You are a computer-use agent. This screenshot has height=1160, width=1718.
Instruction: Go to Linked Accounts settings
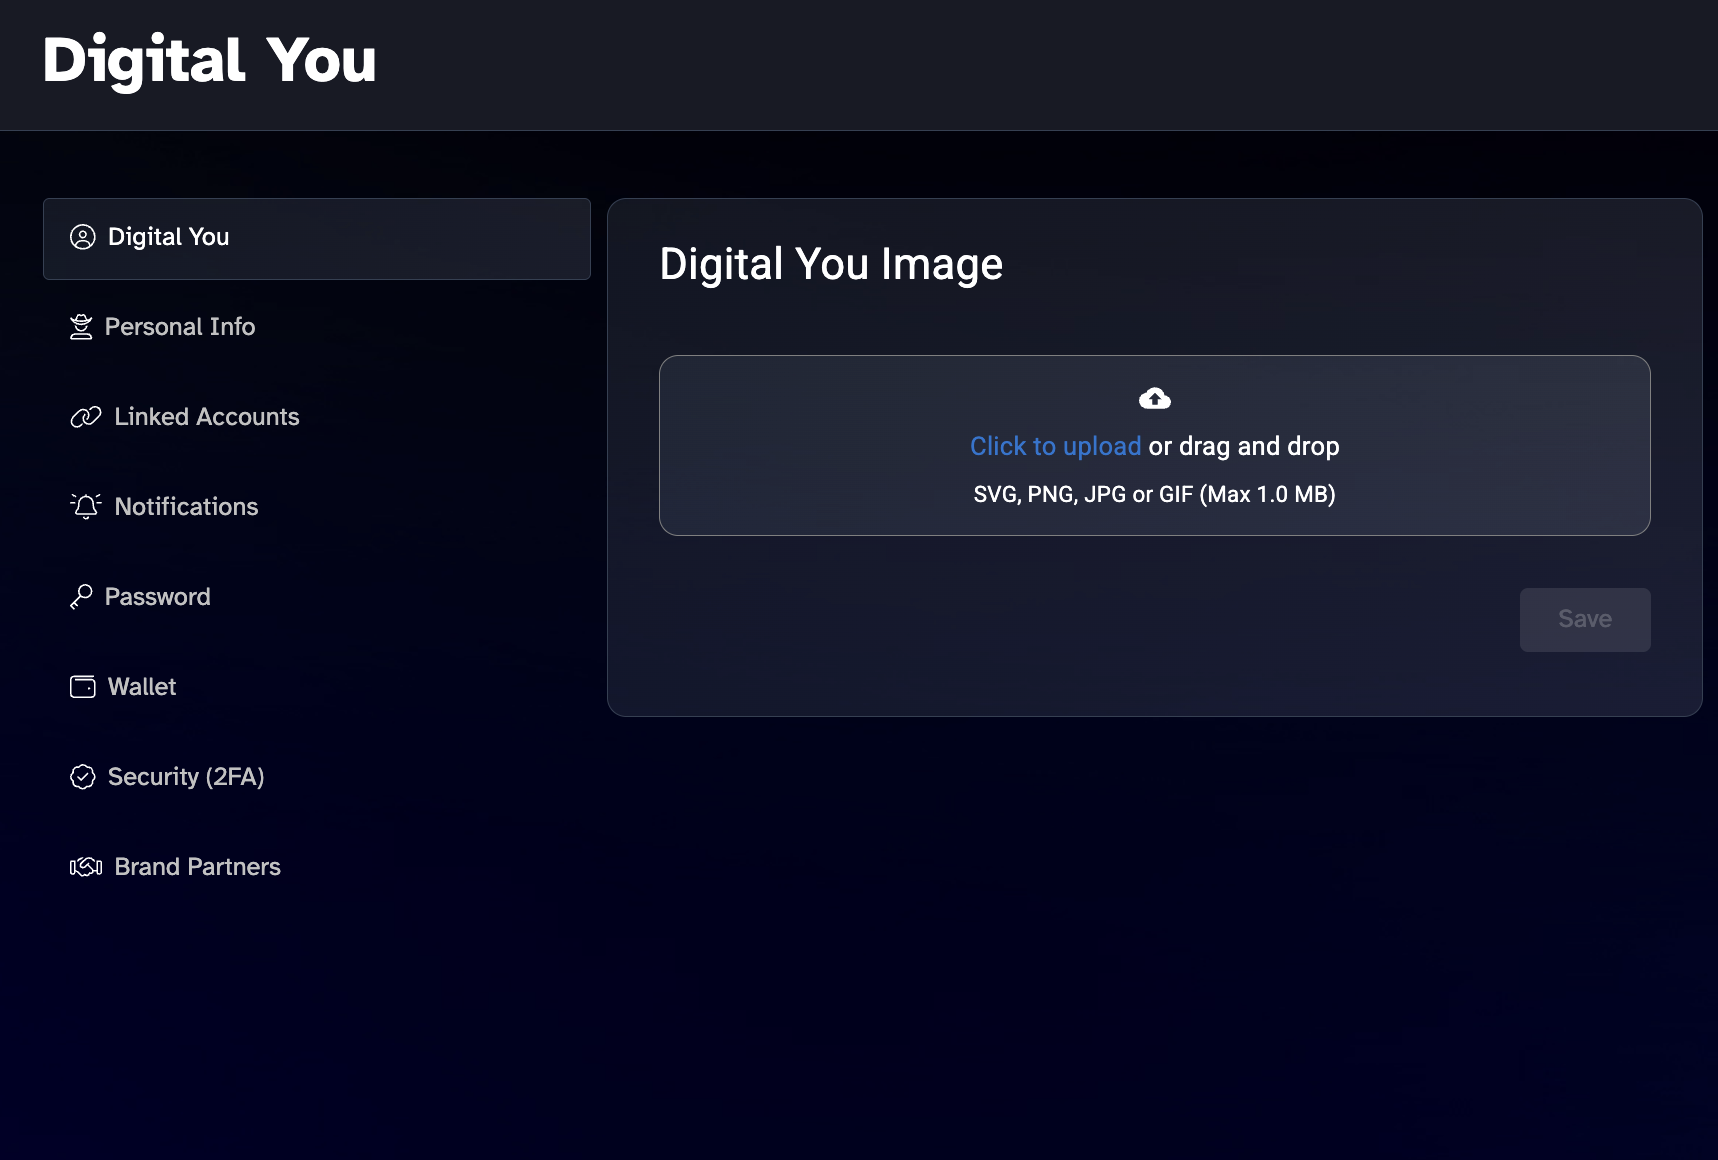tap(317, 417)
